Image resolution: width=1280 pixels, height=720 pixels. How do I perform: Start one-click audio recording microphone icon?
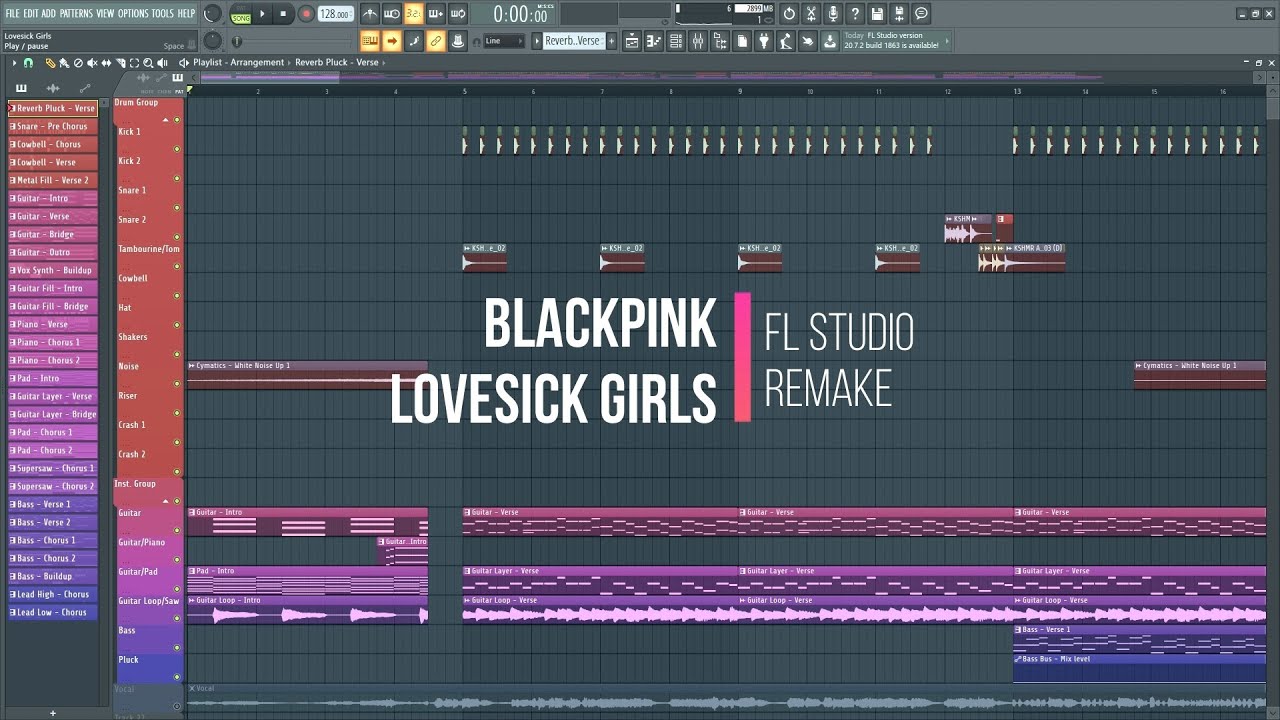point(833,13)
